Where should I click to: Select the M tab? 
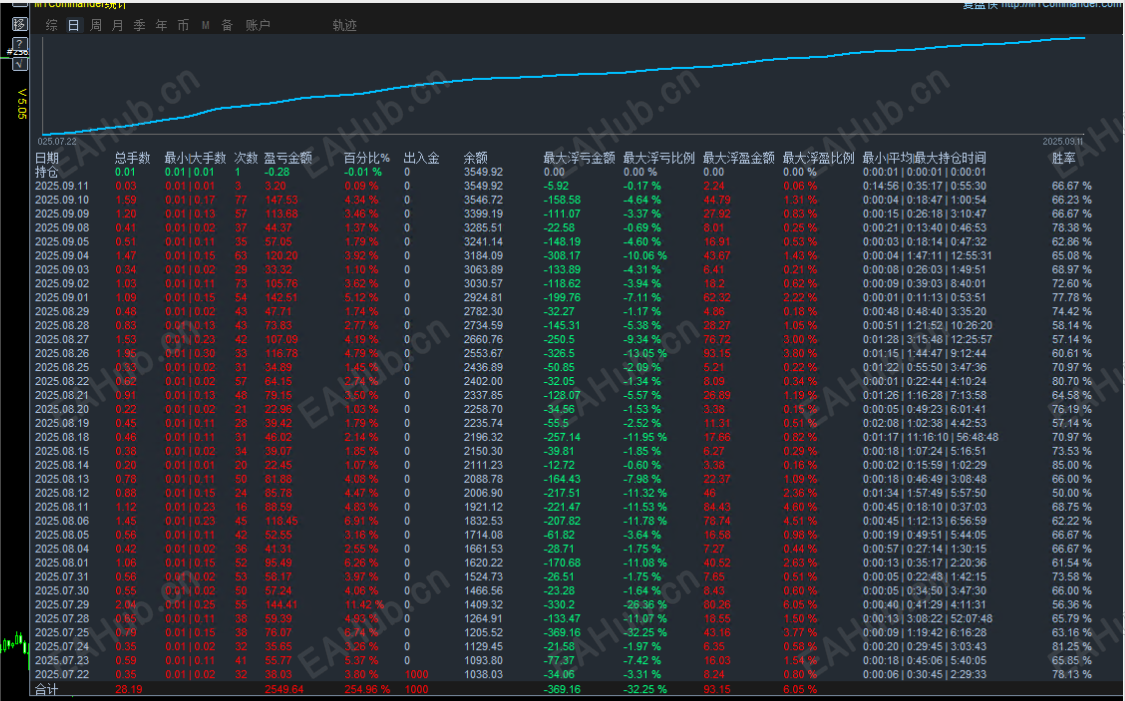205,25
